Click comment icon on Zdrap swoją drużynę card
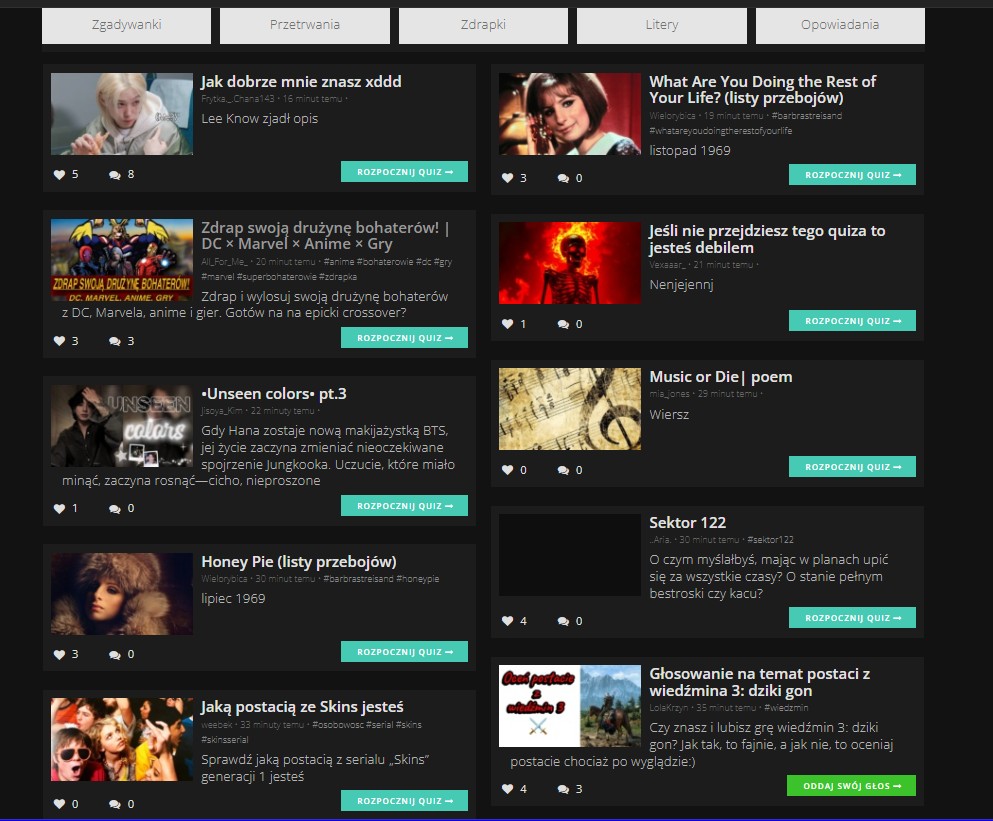 pyautogui.click(x=115, y=341)
